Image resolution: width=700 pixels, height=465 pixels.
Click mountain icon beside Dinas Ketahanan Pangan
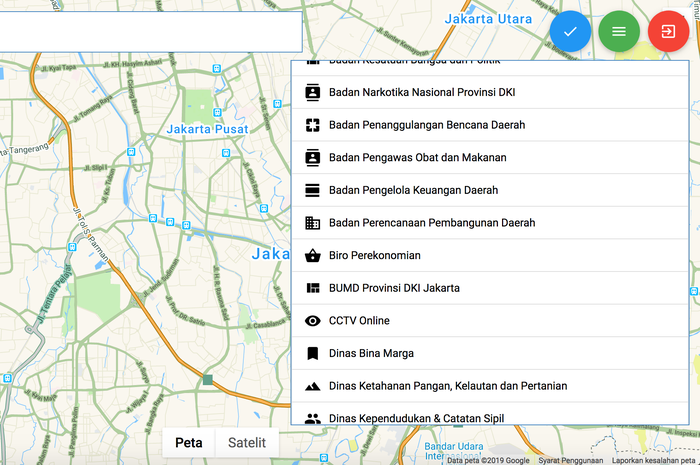point(312,386)
